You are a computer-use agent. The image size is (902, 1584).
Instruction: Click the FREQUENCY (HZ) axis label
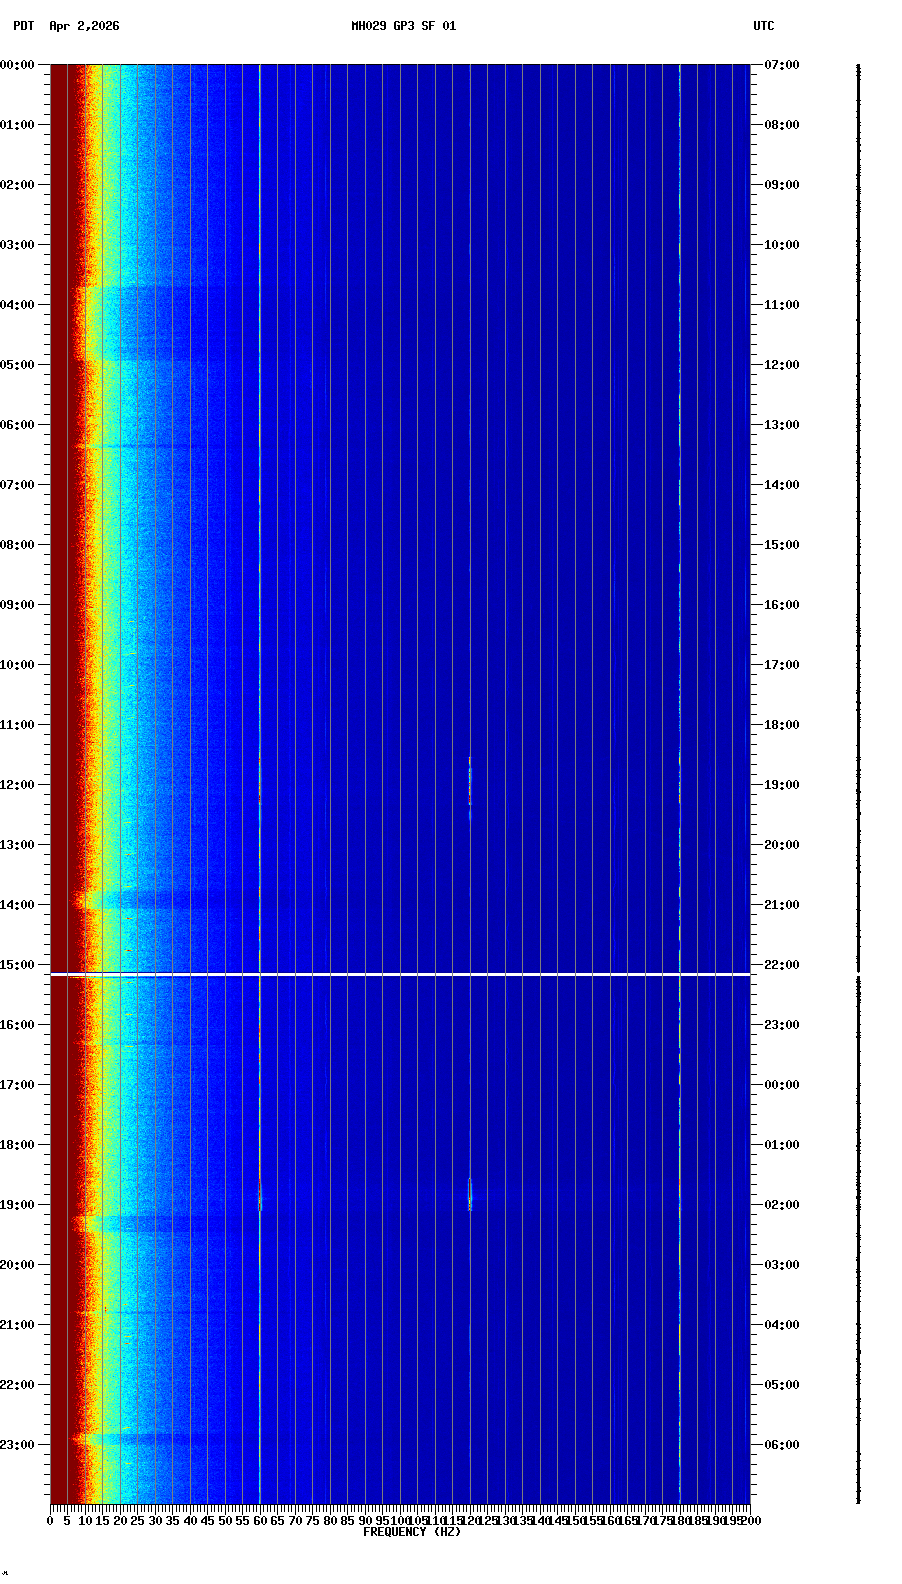[412, 1532]
